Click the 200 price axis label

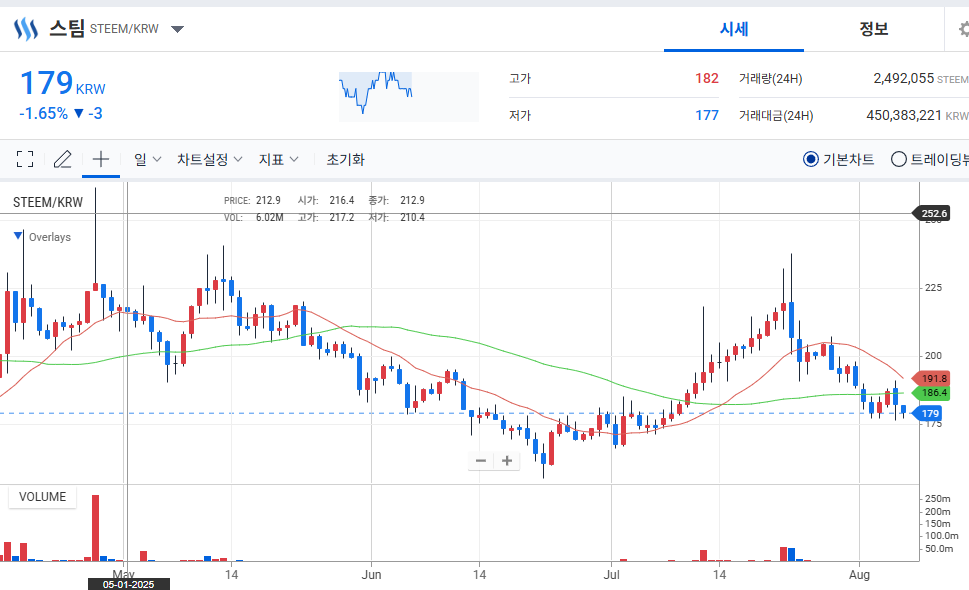click(x=933, y=356)
